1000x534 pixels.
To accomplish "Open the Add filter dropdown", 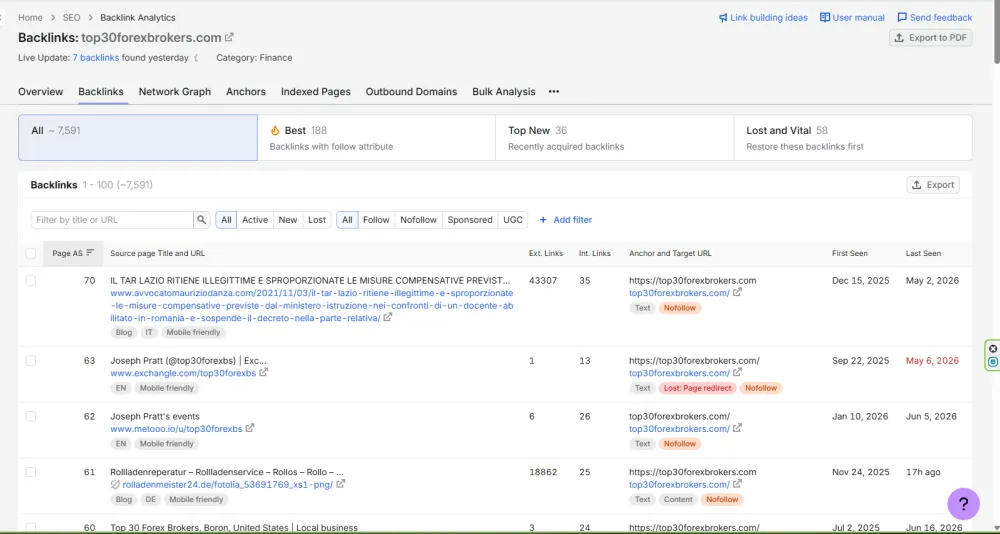I will (x=566, y=219).
